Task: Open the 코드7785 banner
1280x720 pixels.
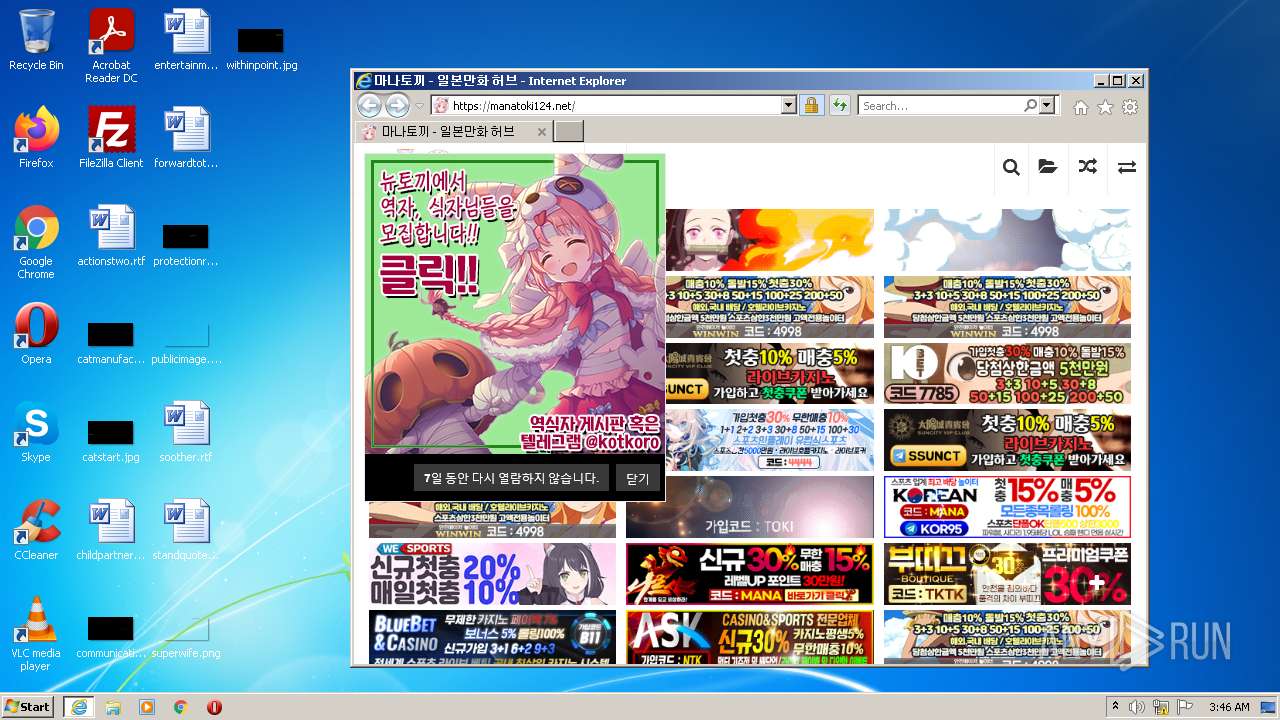Action: 1007,374
